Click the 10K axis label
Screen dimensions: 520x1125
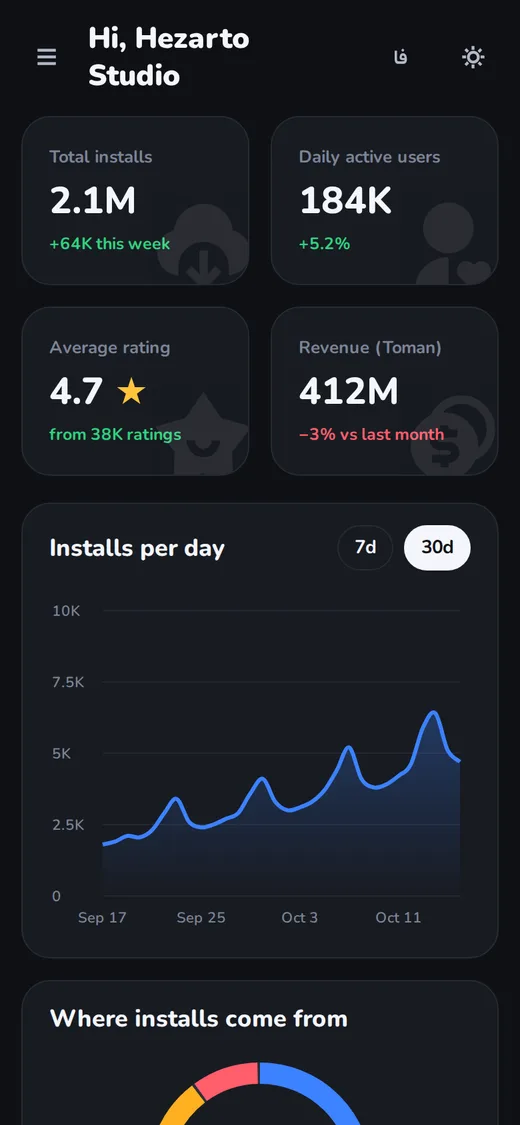66,611
